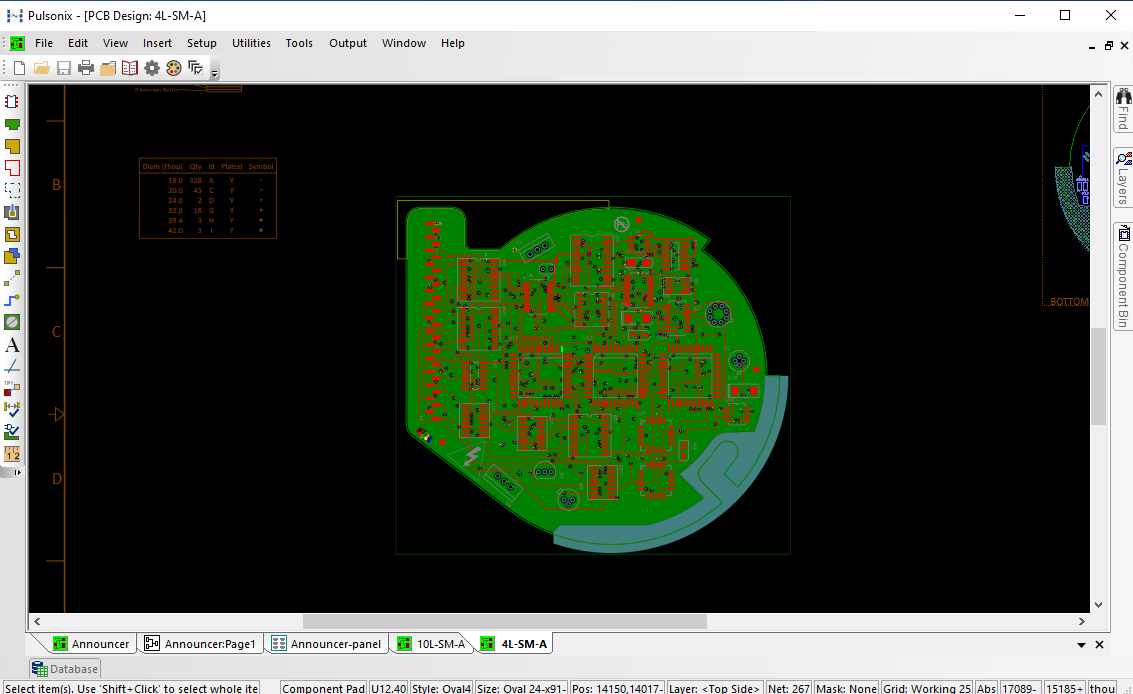The image size is (1133, 694).
Task: Open the Tools menu
Action: click(x=299, y=43)
